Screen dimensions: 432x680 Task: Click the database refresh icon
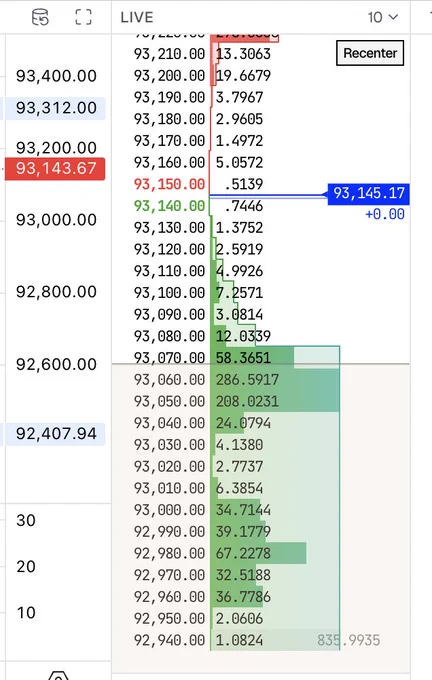[40, 17]
